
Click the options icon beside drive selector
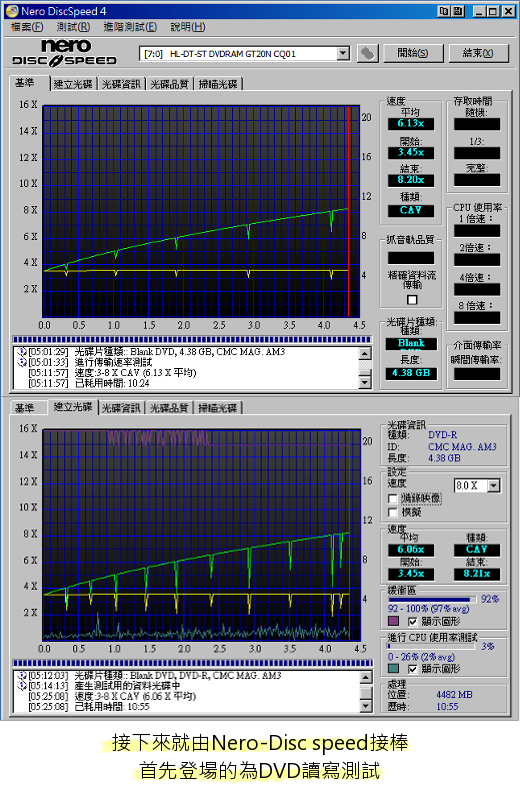point(367,53)
